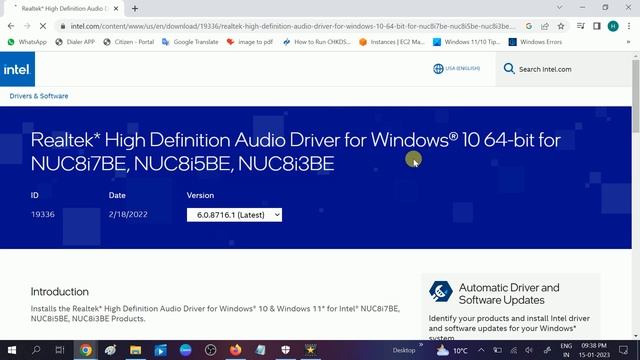Image resolution: width=640 pixels, height=360 pixels.
Task: Open the Instances EC2 bookmark
Action: [392, 42]
